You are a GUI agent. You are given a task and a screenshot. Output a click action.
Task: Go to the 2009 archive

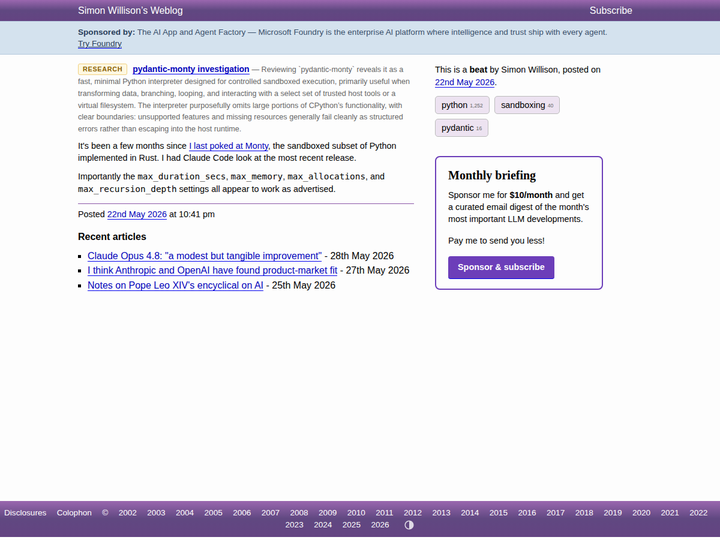[x=327, y=513]
